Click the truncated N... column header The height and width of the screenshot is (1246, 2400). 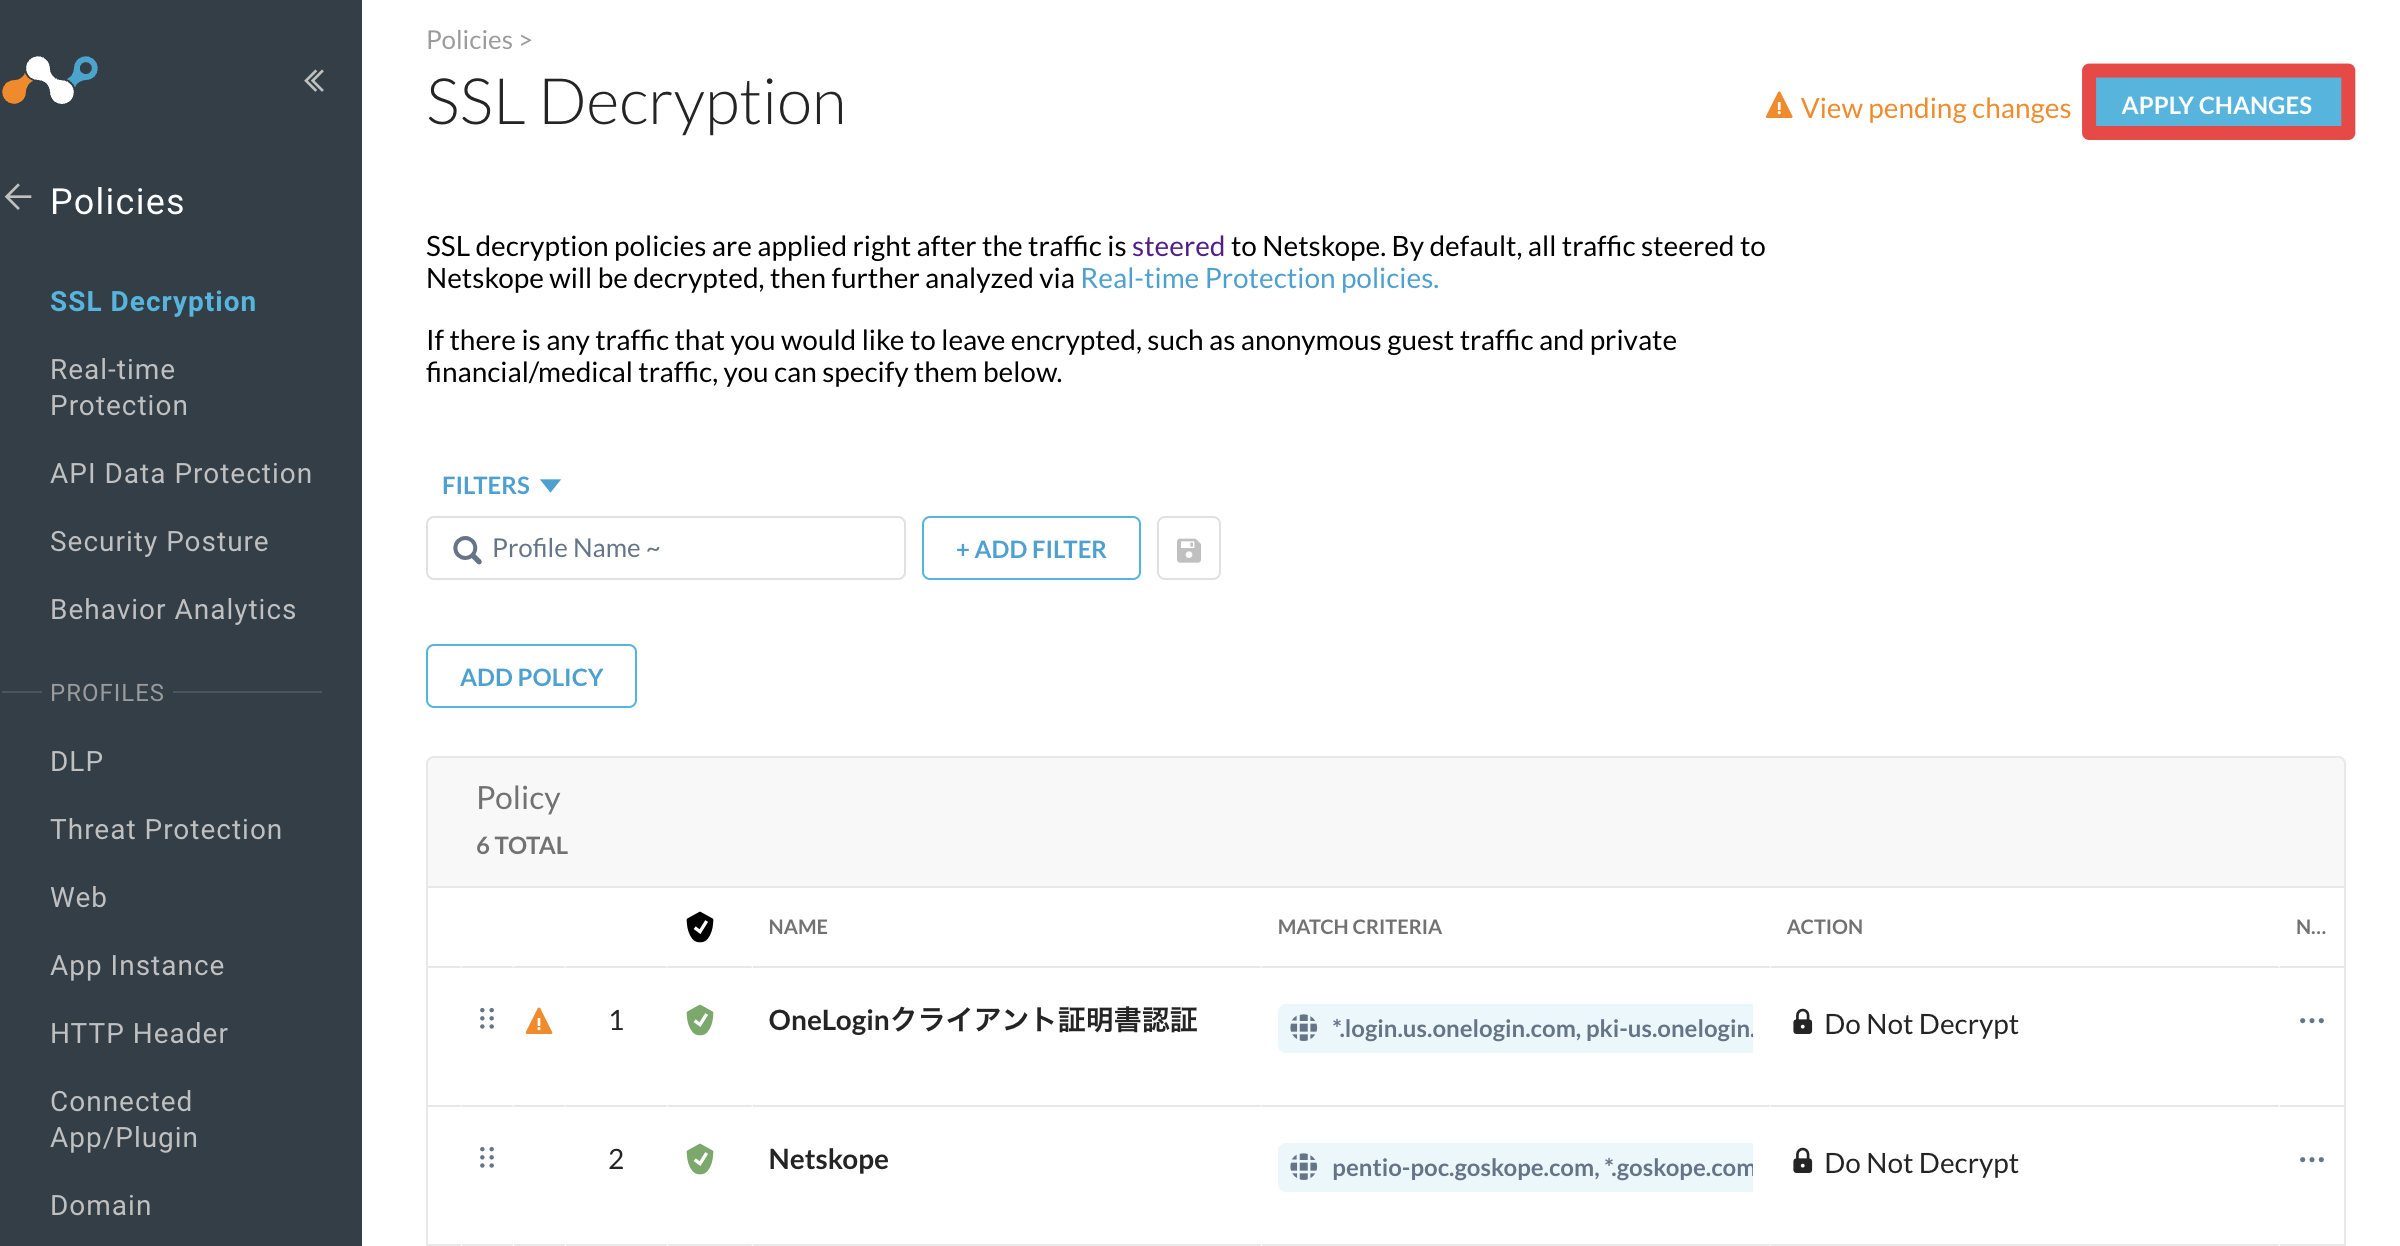(x=2310, y=927)
